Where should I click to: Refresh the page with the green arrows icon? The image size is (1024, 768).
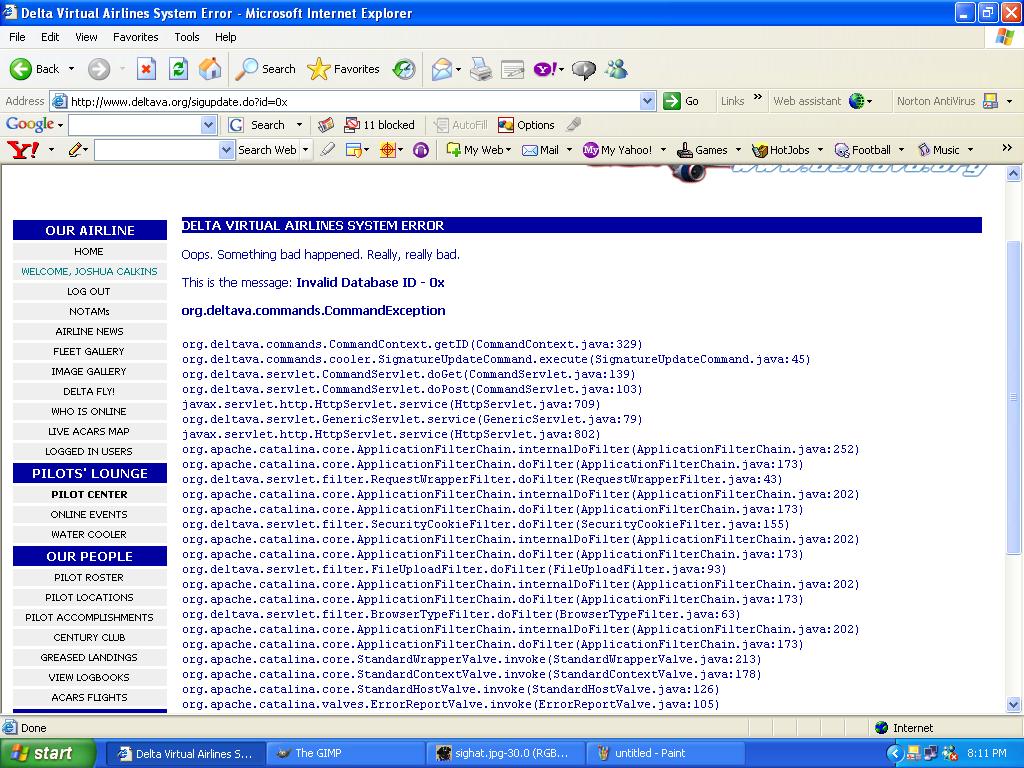[x=178, y=69]
